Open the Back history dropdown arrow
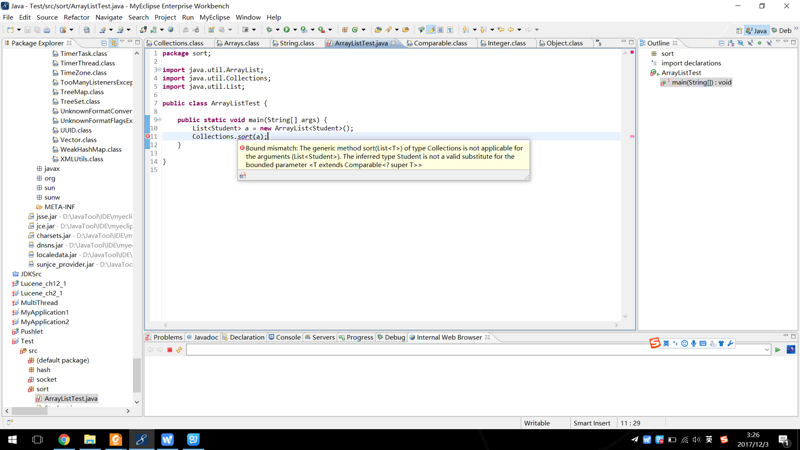Viewport: 800px width, 450px height. (x=519, y=30)
